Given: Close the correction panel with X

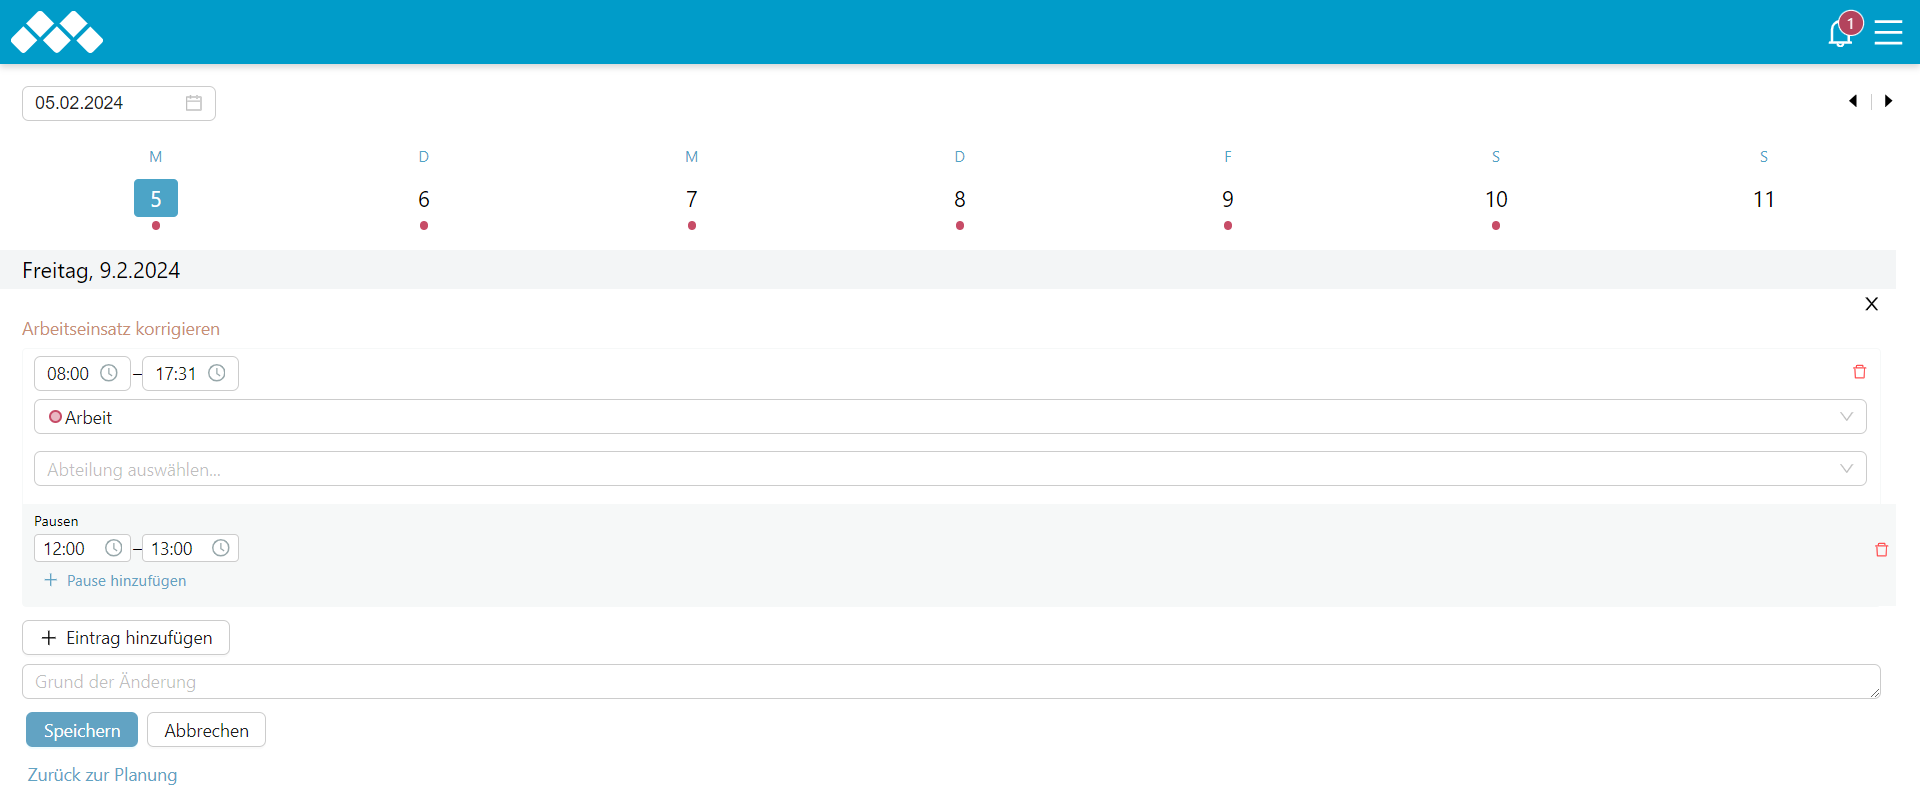Looking at the screenshot, I should 1872,304.
